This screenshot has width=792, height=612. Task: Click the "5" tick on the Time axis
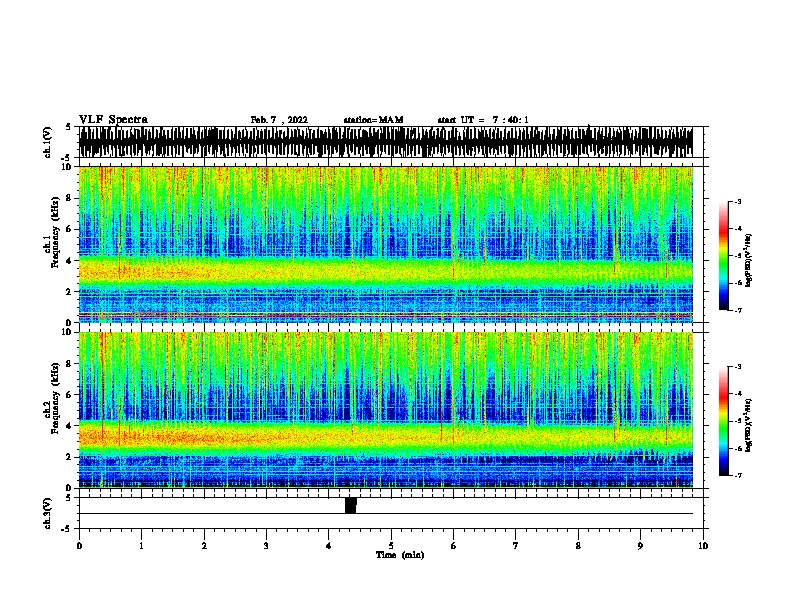(391, 546)
